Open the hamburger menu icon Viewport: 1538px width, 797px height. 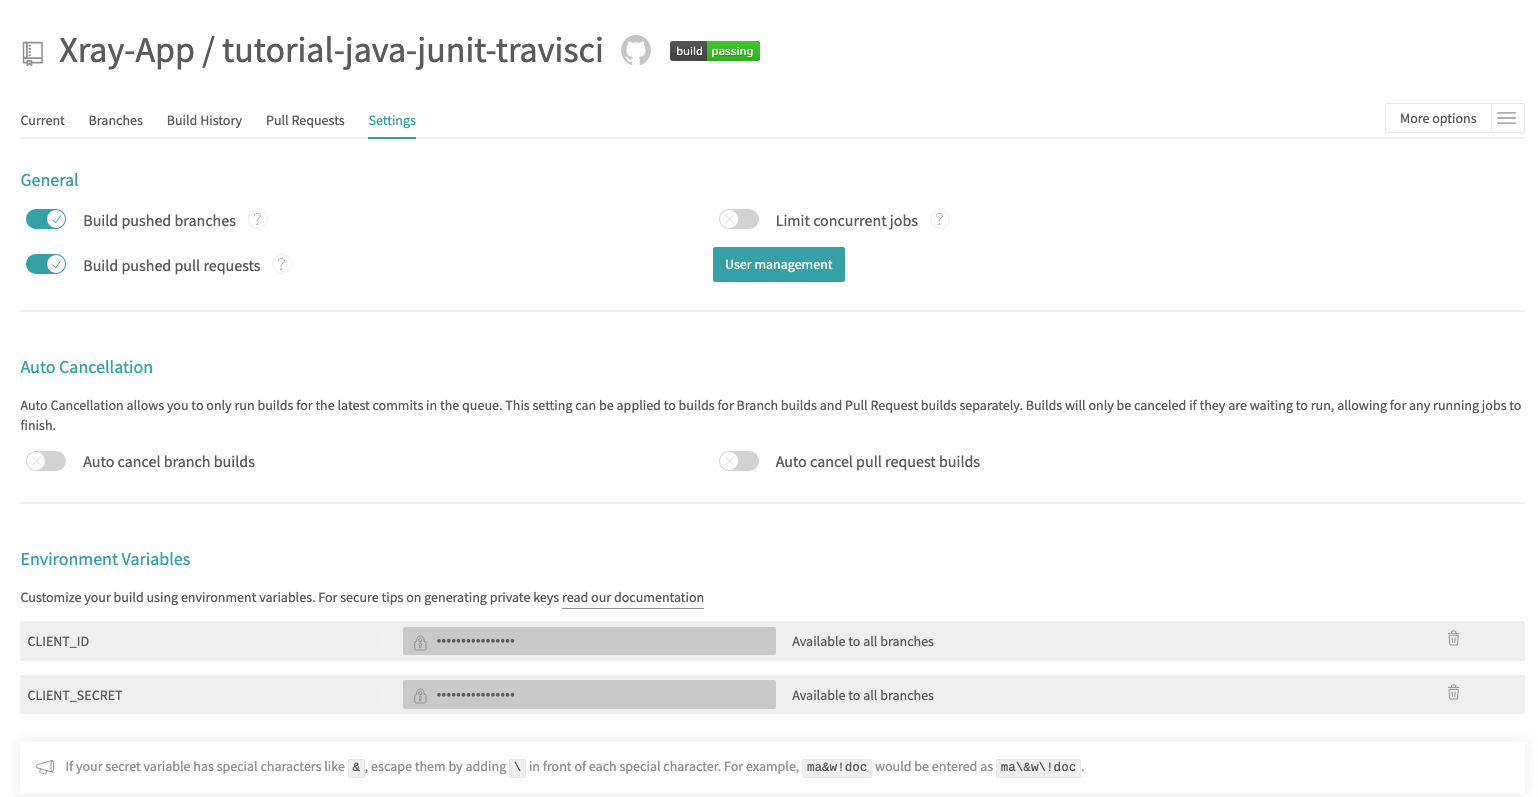tap(1506, 118)
